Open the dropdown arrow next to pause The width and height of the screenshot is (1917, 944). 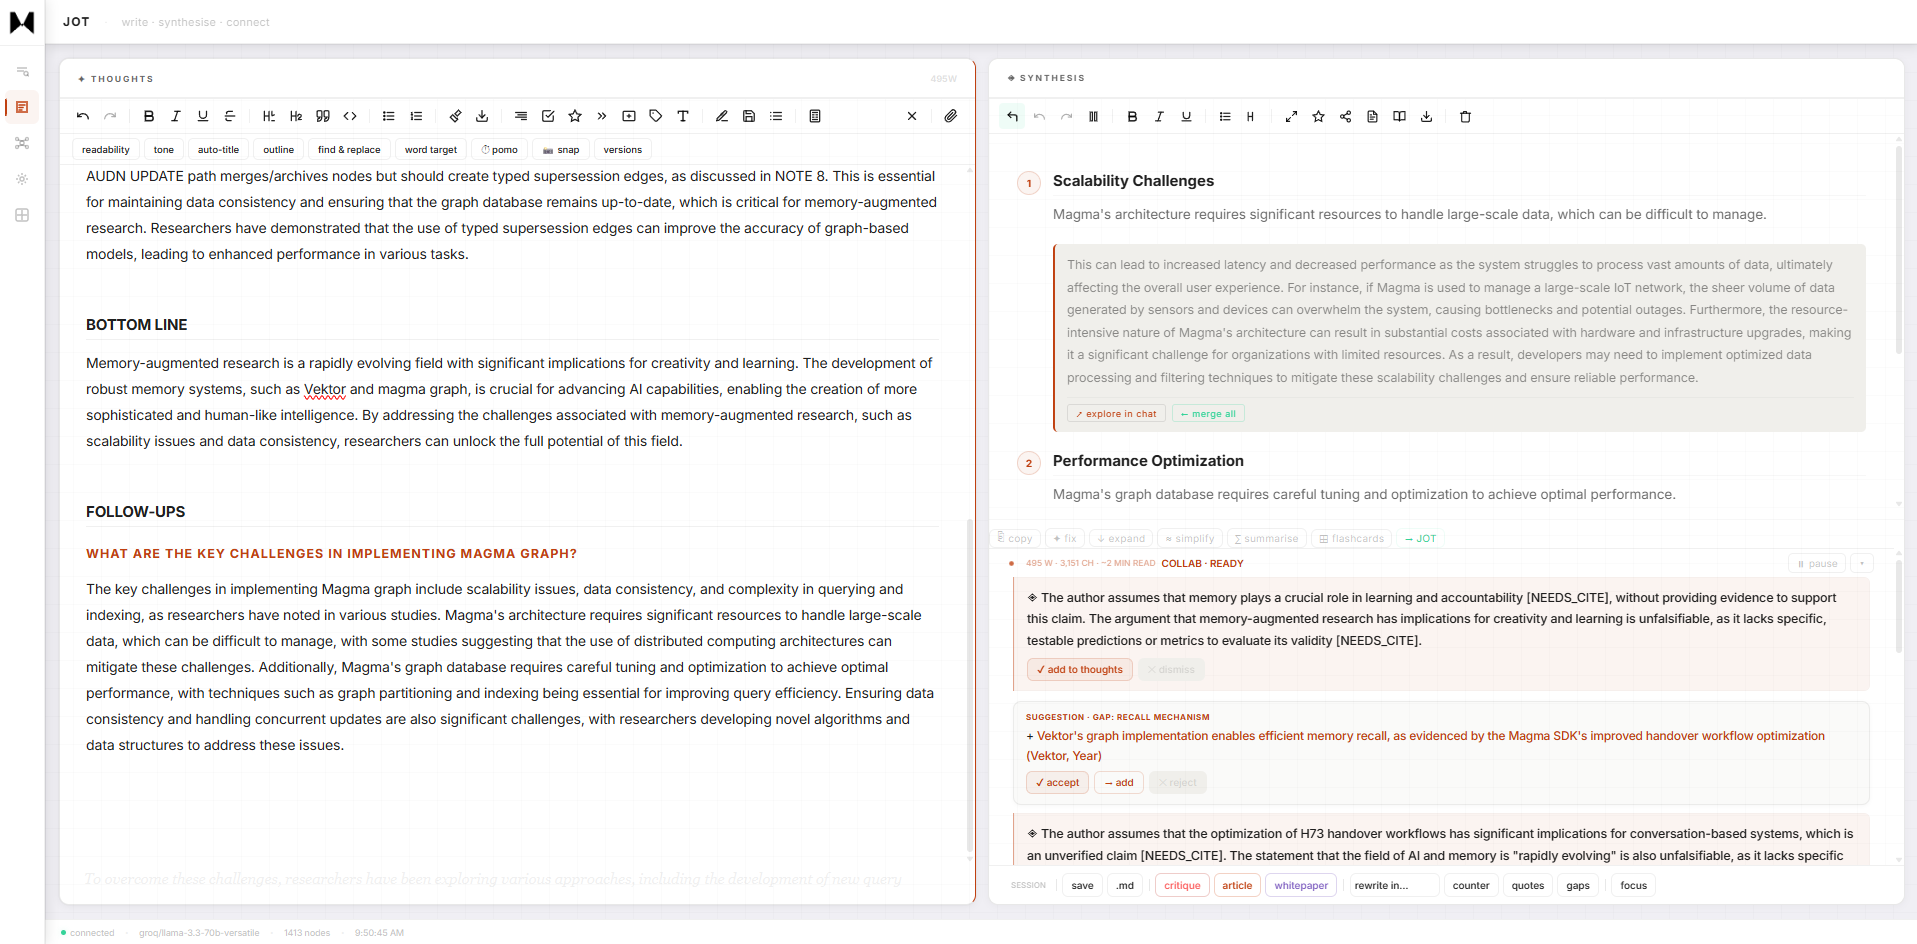tap(1862, 564)
